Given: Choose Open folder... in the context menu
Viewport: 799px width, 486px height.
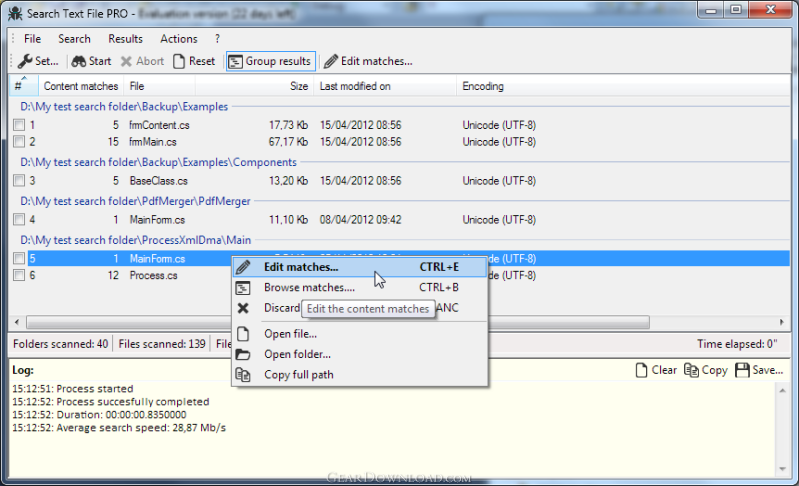Looking at the screenshot, I should tap(360, 354).
